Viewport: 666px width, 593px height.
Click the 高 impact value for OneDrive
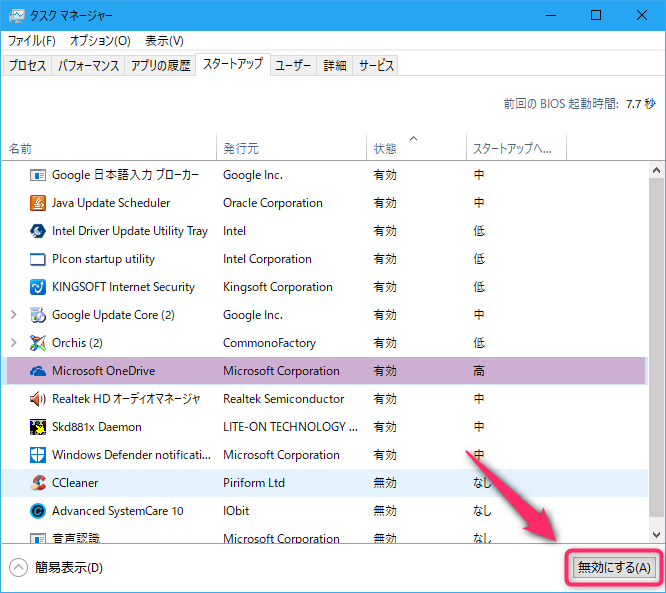click(x=479, y=371)
